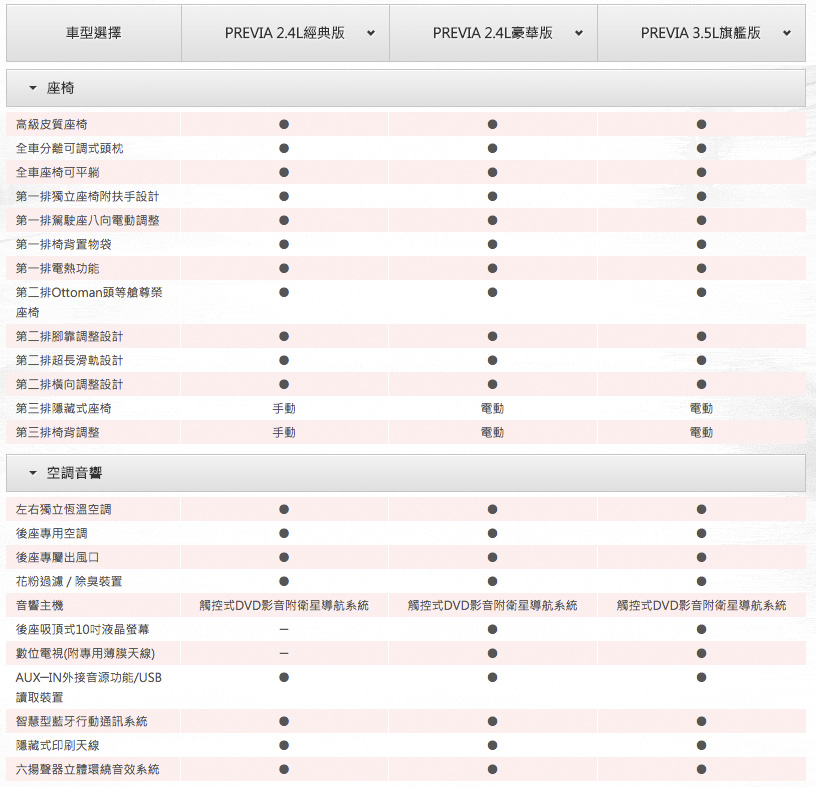Click 電動 under 3.5L旗艦版 for 第三排椅背調整
Screen dimensions: 816x787
point(701,432)
